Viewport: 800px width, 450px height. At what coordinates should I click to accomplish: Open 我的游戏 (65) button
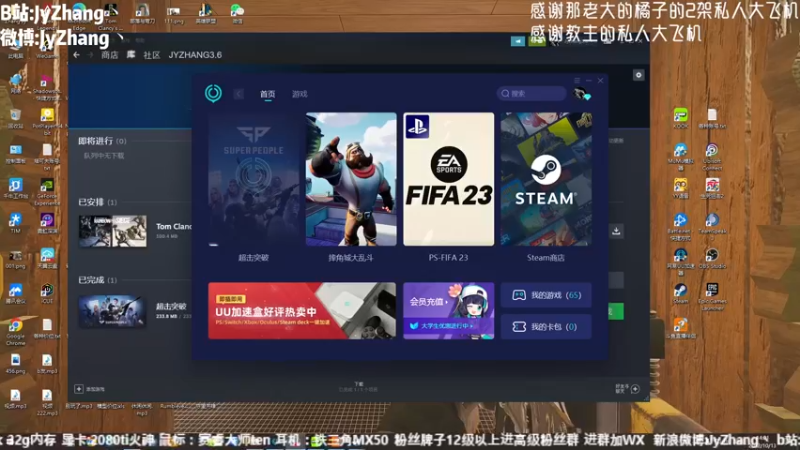pos(546,295)
